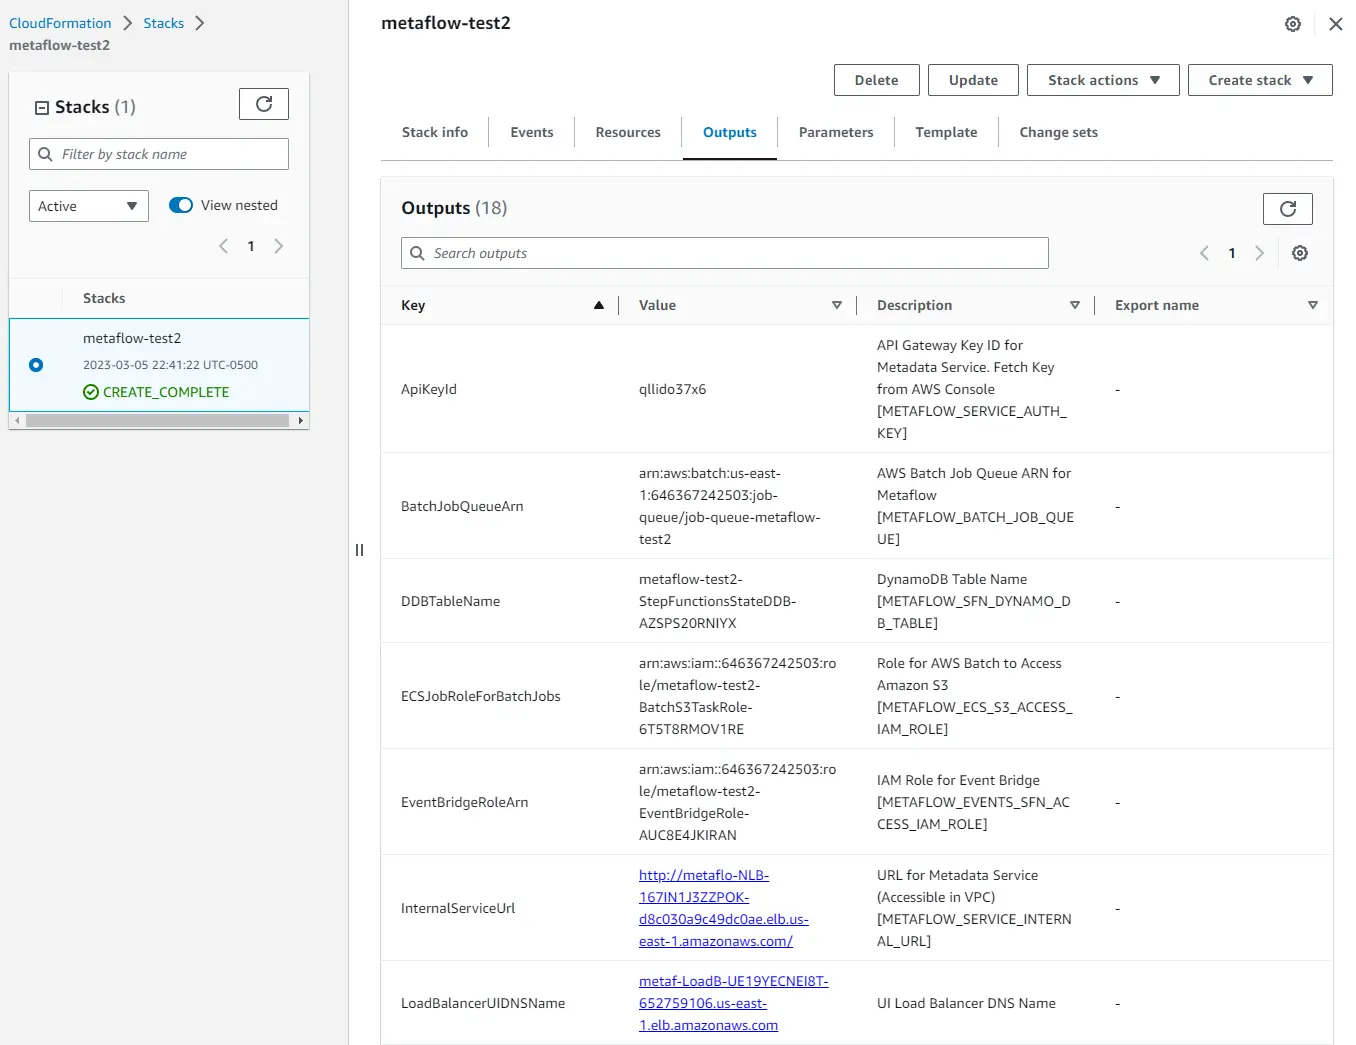Click the chevron after the CloudFormation breadcrumb
This screenshot has width=1356, height=1045.
pos(127,23)
